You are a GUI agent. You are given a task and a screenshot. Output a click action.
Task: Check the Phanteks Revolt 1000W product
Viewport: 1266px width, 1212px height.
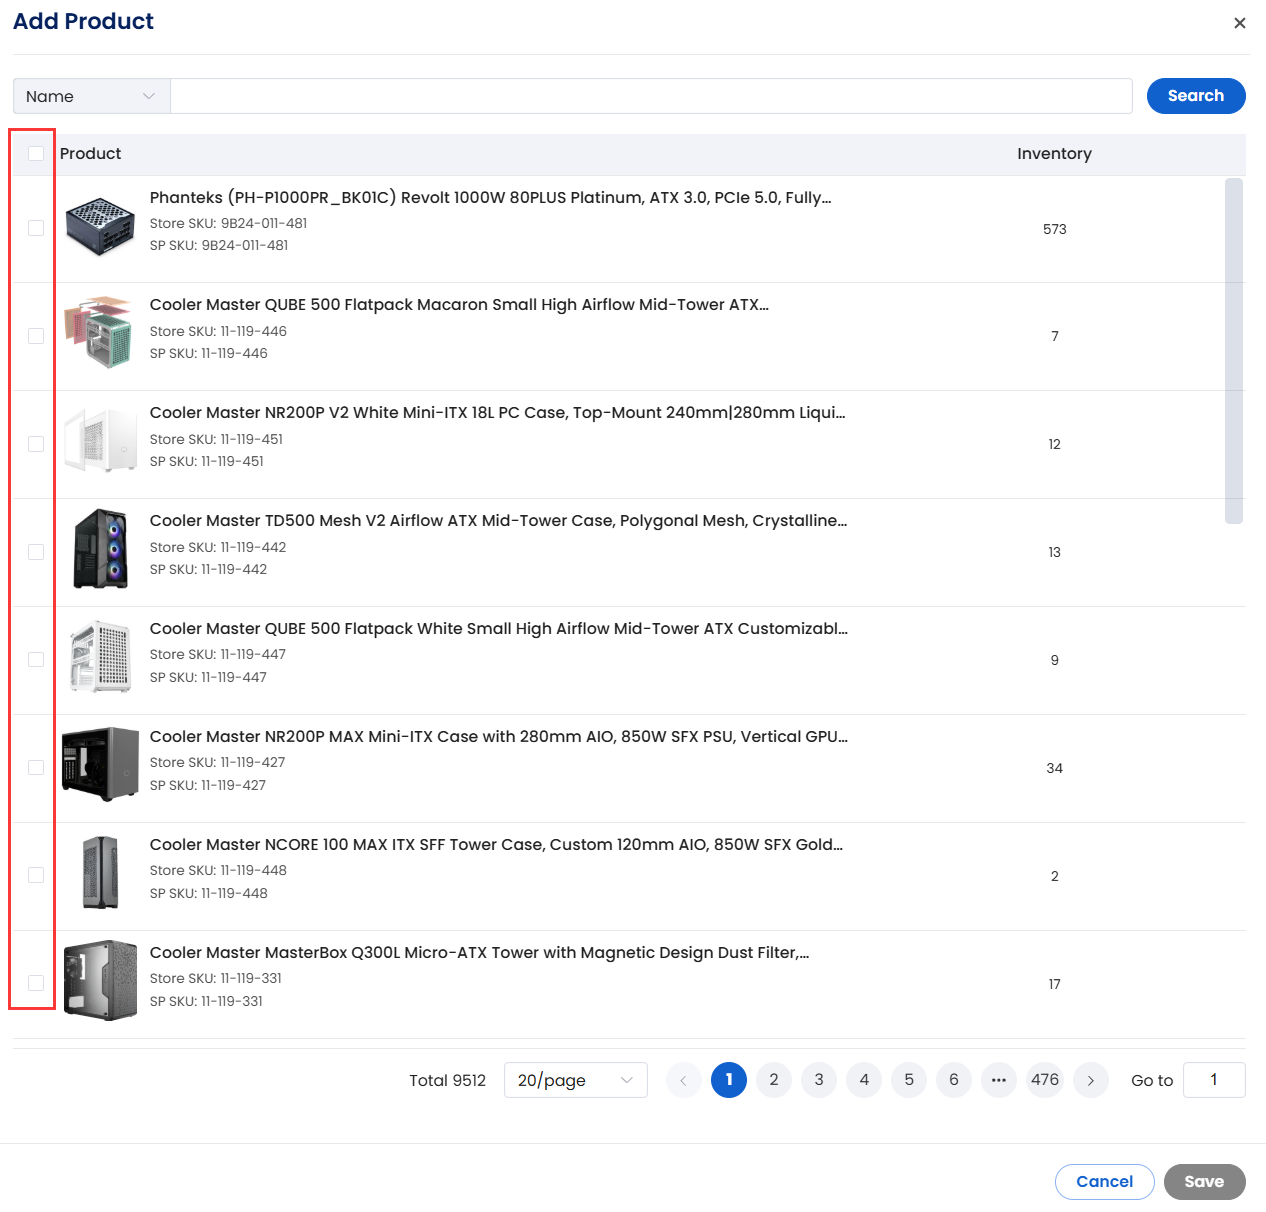point(36,228)
